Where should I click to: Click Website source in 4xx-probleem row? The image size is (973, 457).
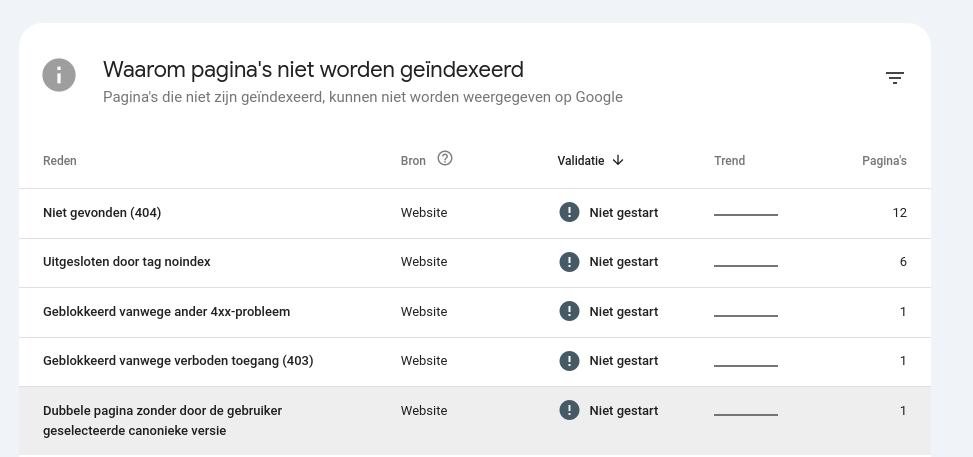(x=424, y=312)
